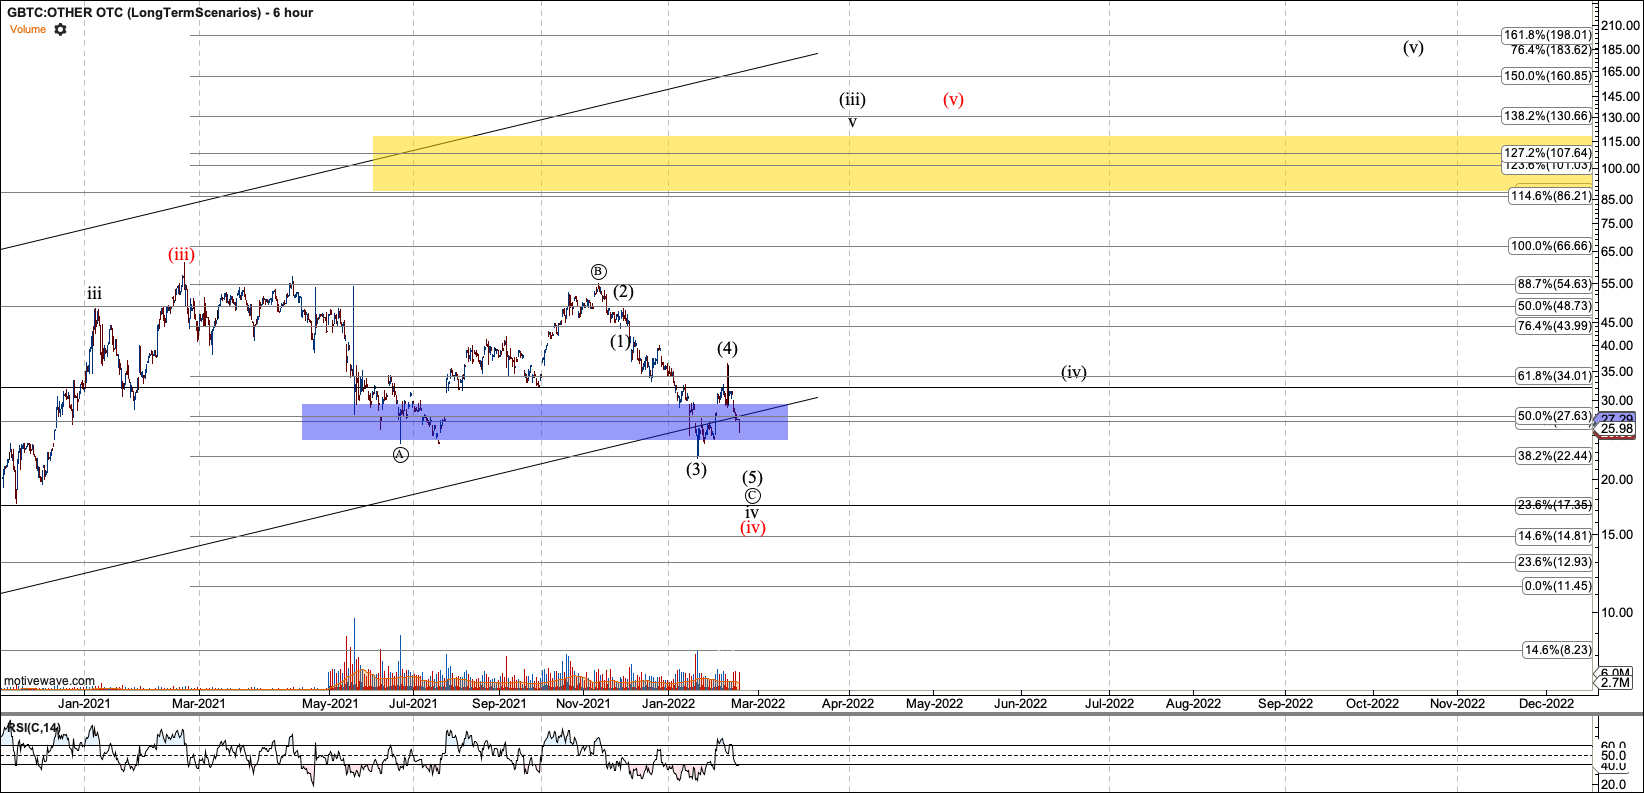The height and width of the screenshot is (793, 1644).
Task: Select the Nov-2021 date axis label
Action: (x=583, y=703)
